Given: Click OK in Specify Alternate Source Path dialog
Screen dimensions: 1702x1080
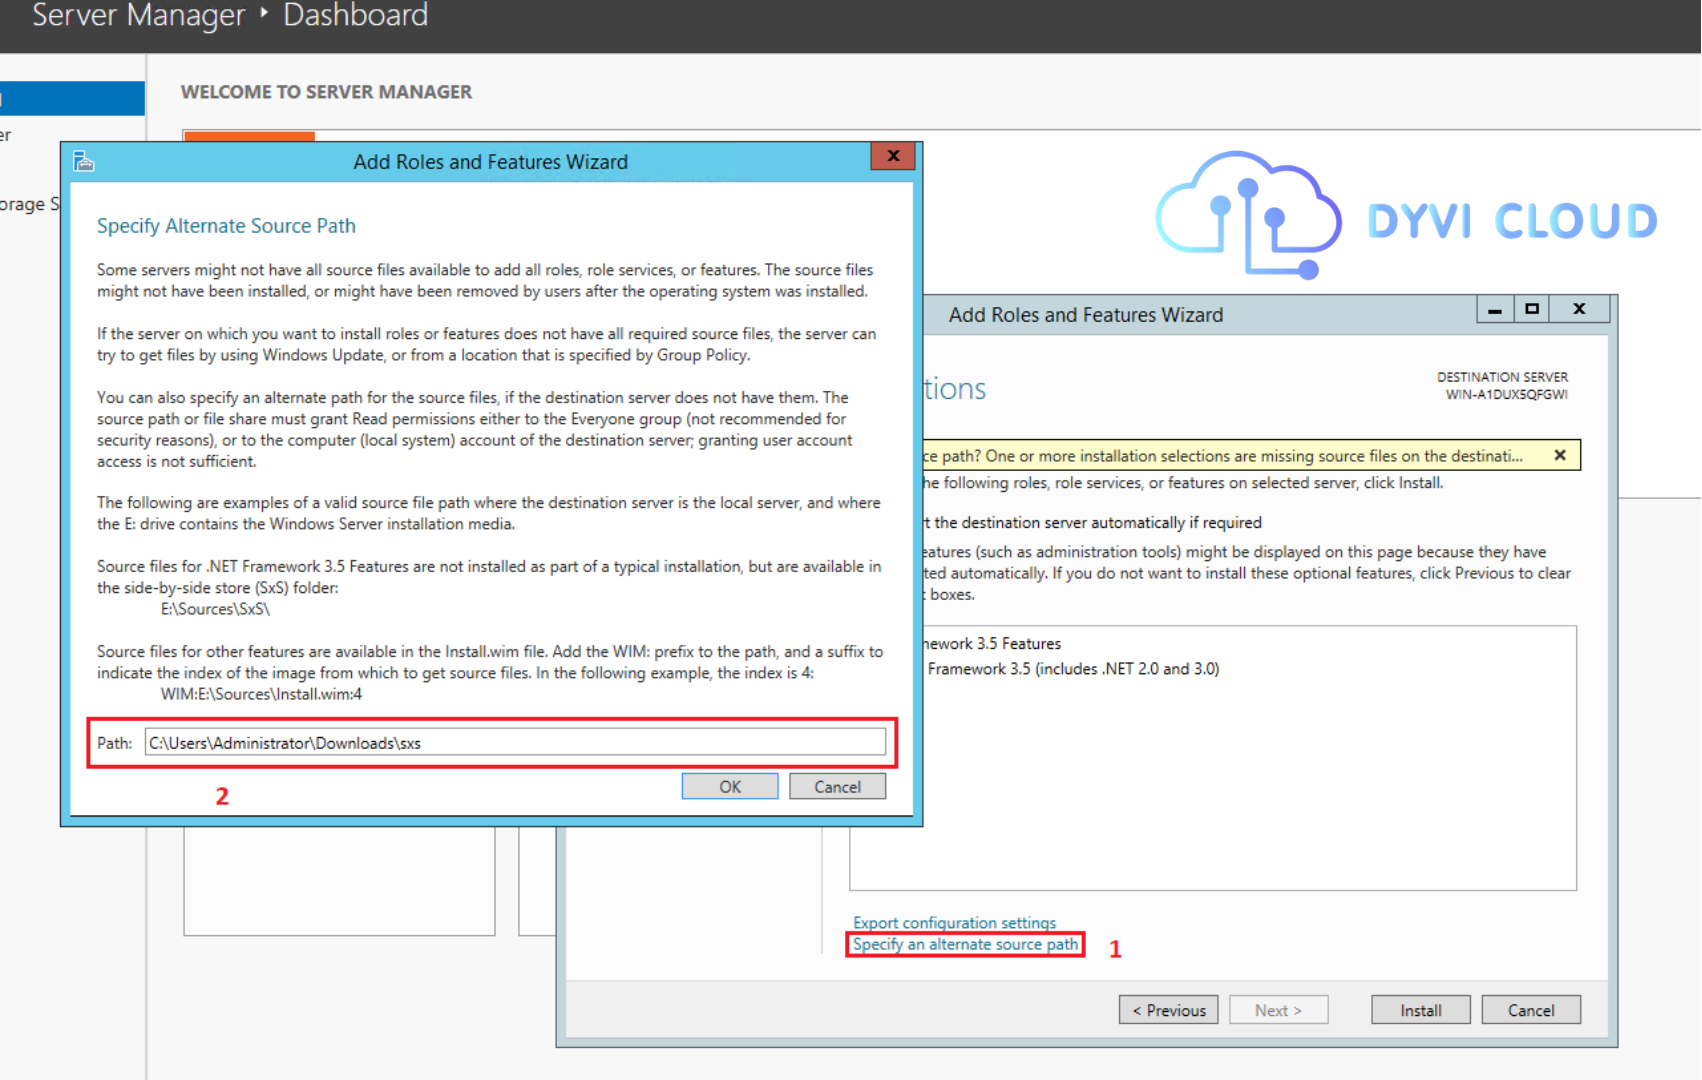Looking at the screenshot, I should pos(730,786).
